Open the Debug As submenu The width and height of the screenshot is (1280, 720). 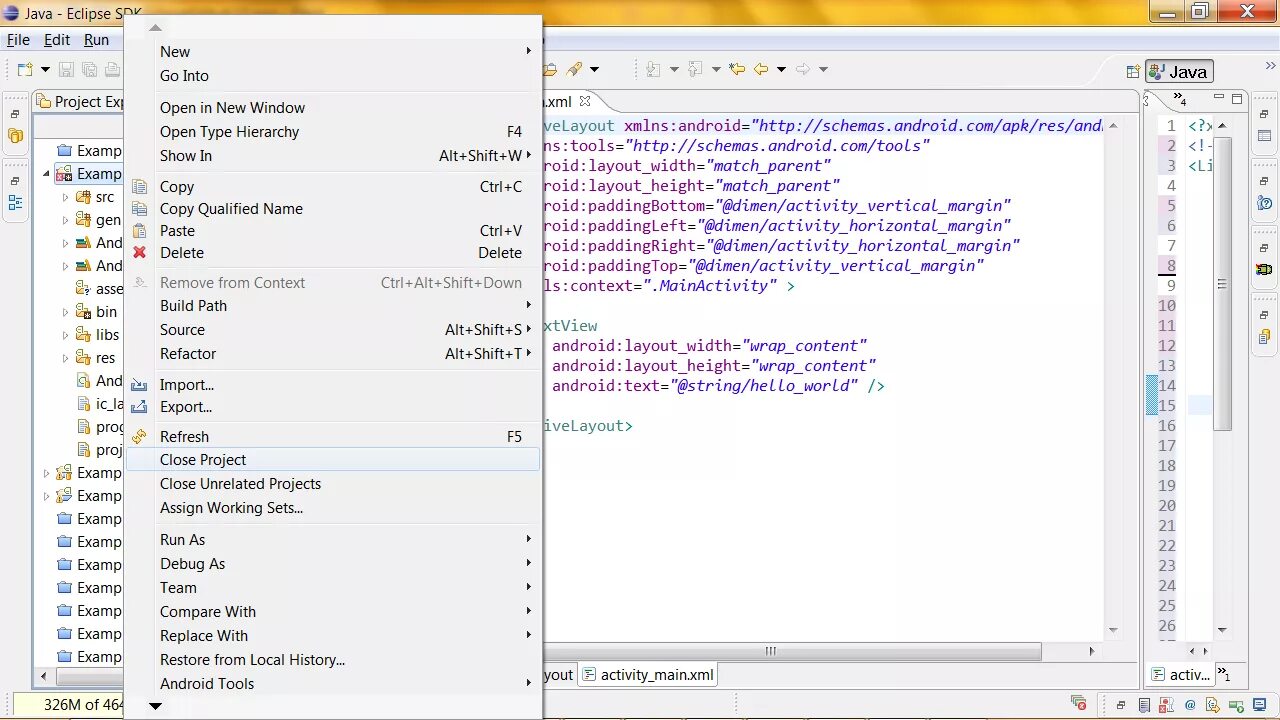pos(332,564)
